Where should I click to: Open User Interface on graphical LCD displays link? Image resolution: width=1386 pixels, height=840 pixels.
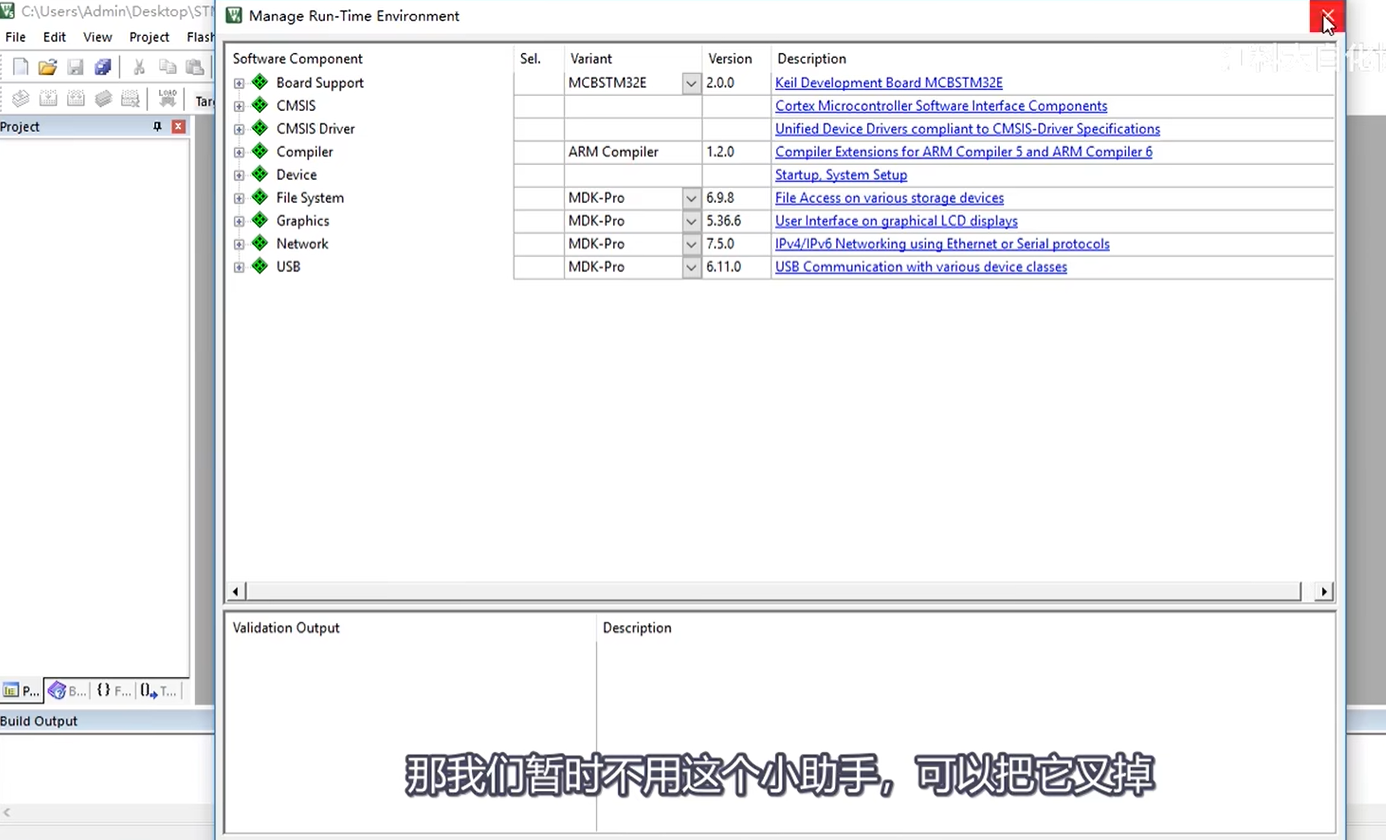[896, 221]
